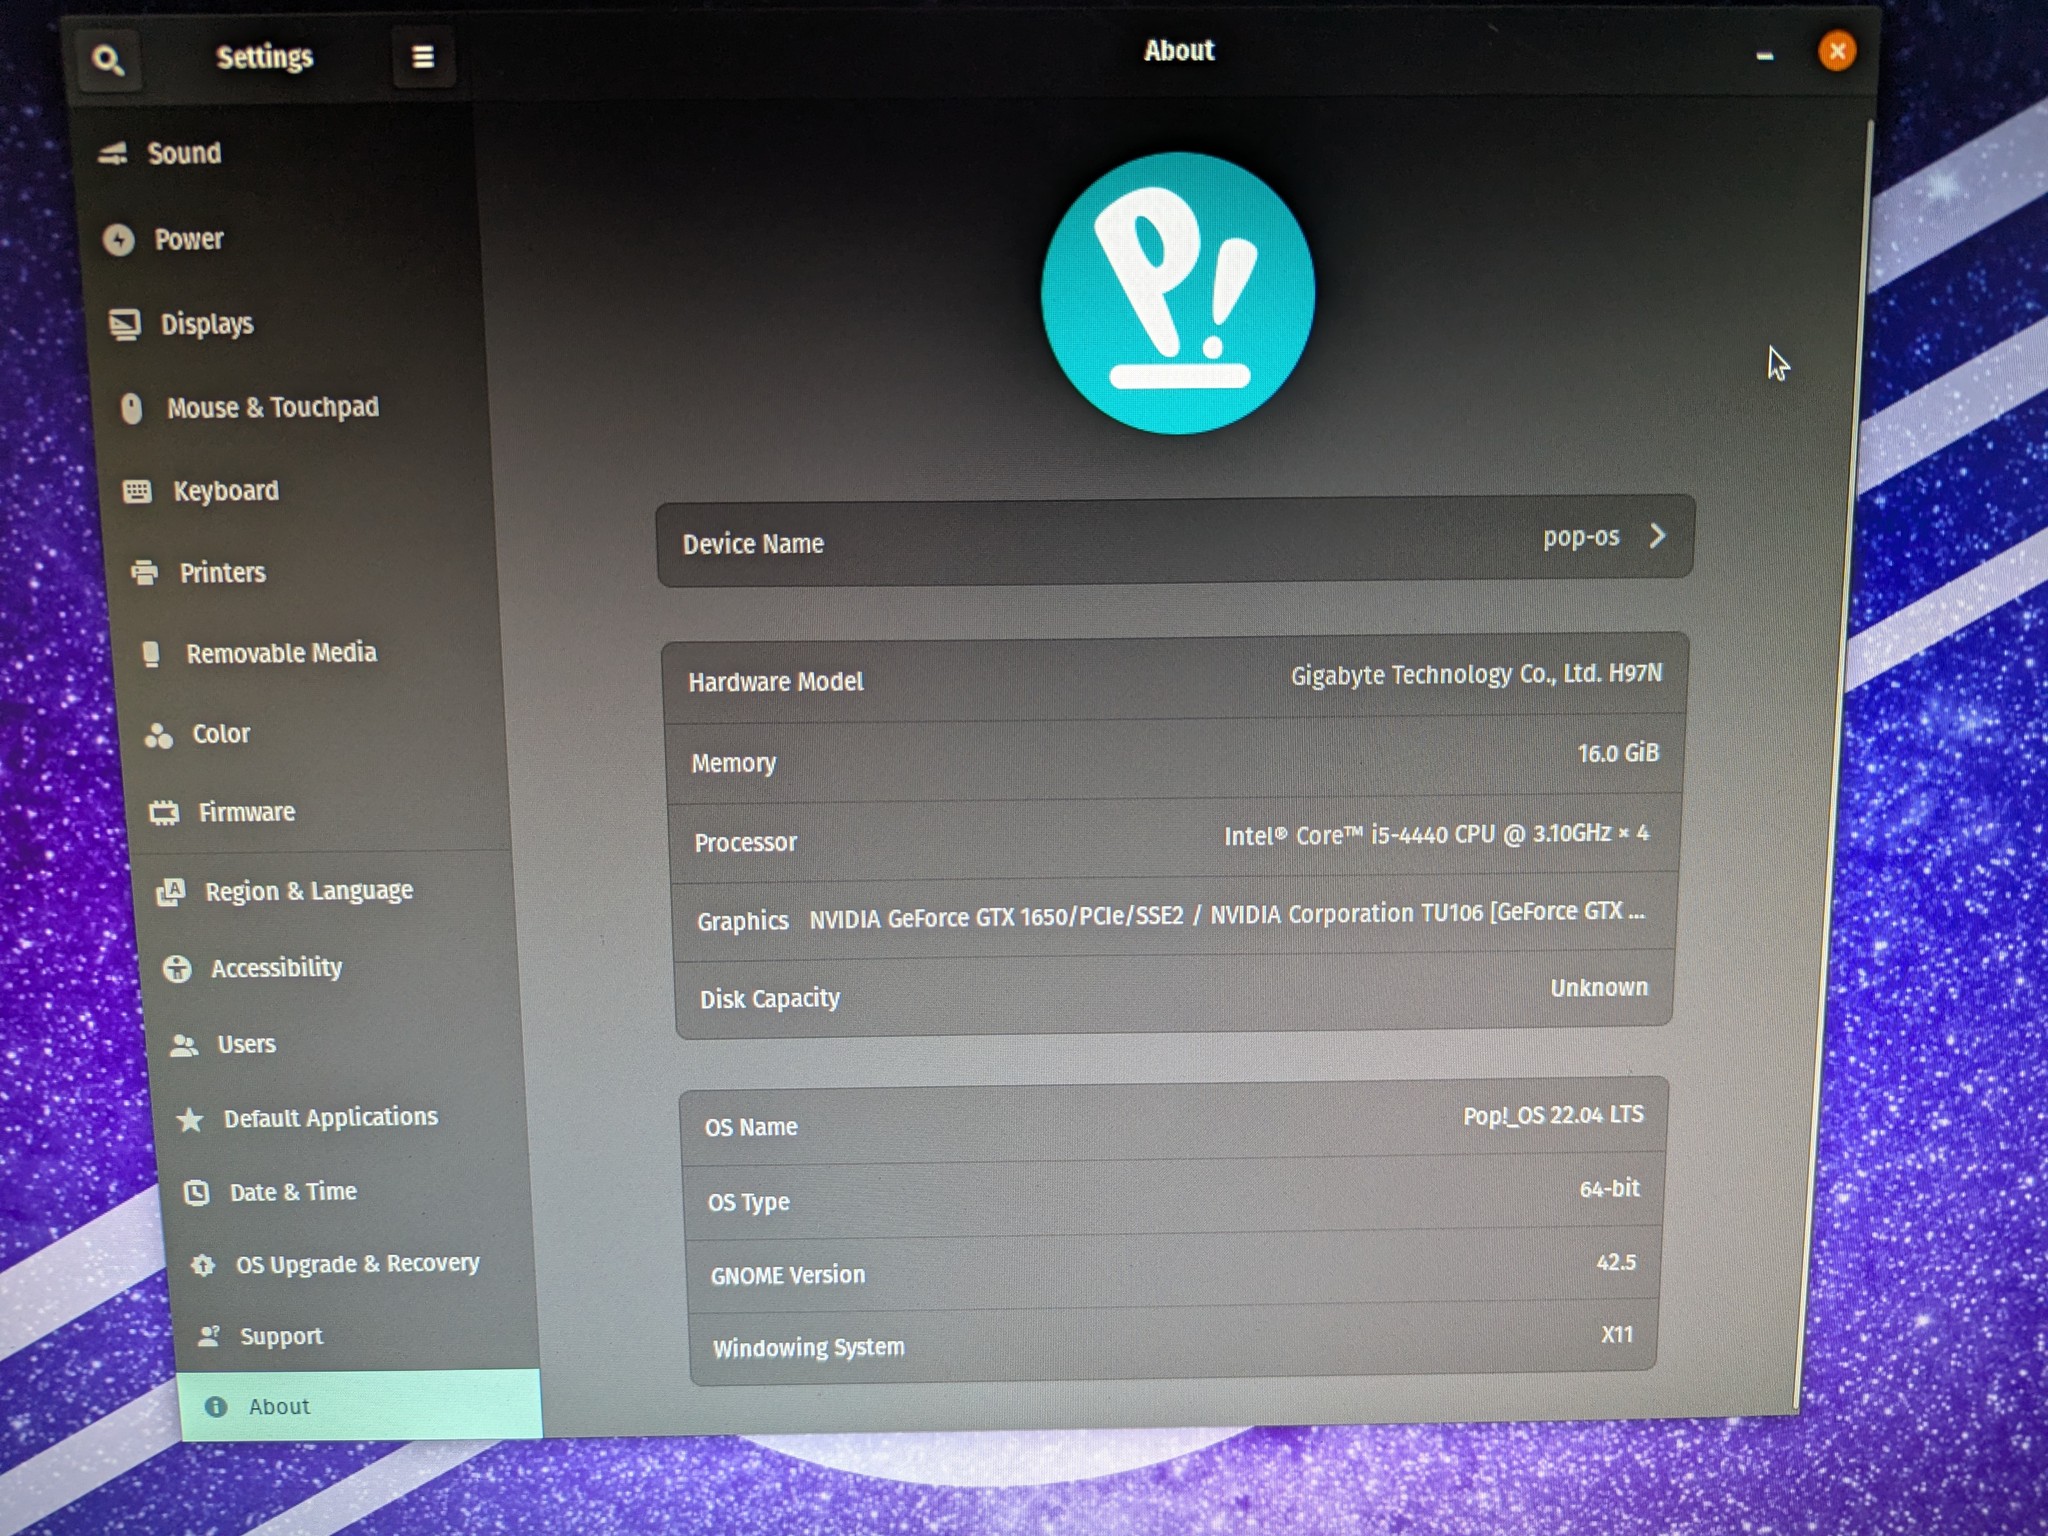This screenshot has width=2048, height=1536.
Task: Open the Support panel
Action: pyautogui.click(x=358, y=1336)
